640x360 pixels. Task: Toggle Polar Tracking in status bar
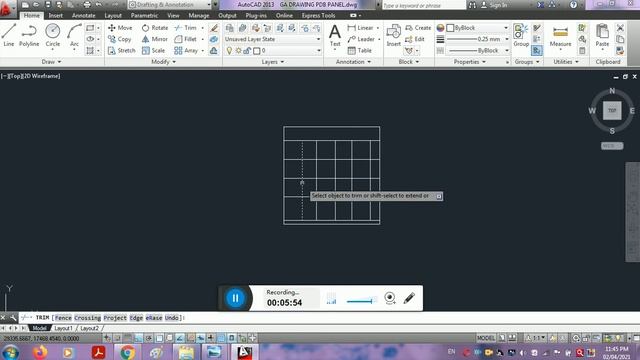click(149, 338)
